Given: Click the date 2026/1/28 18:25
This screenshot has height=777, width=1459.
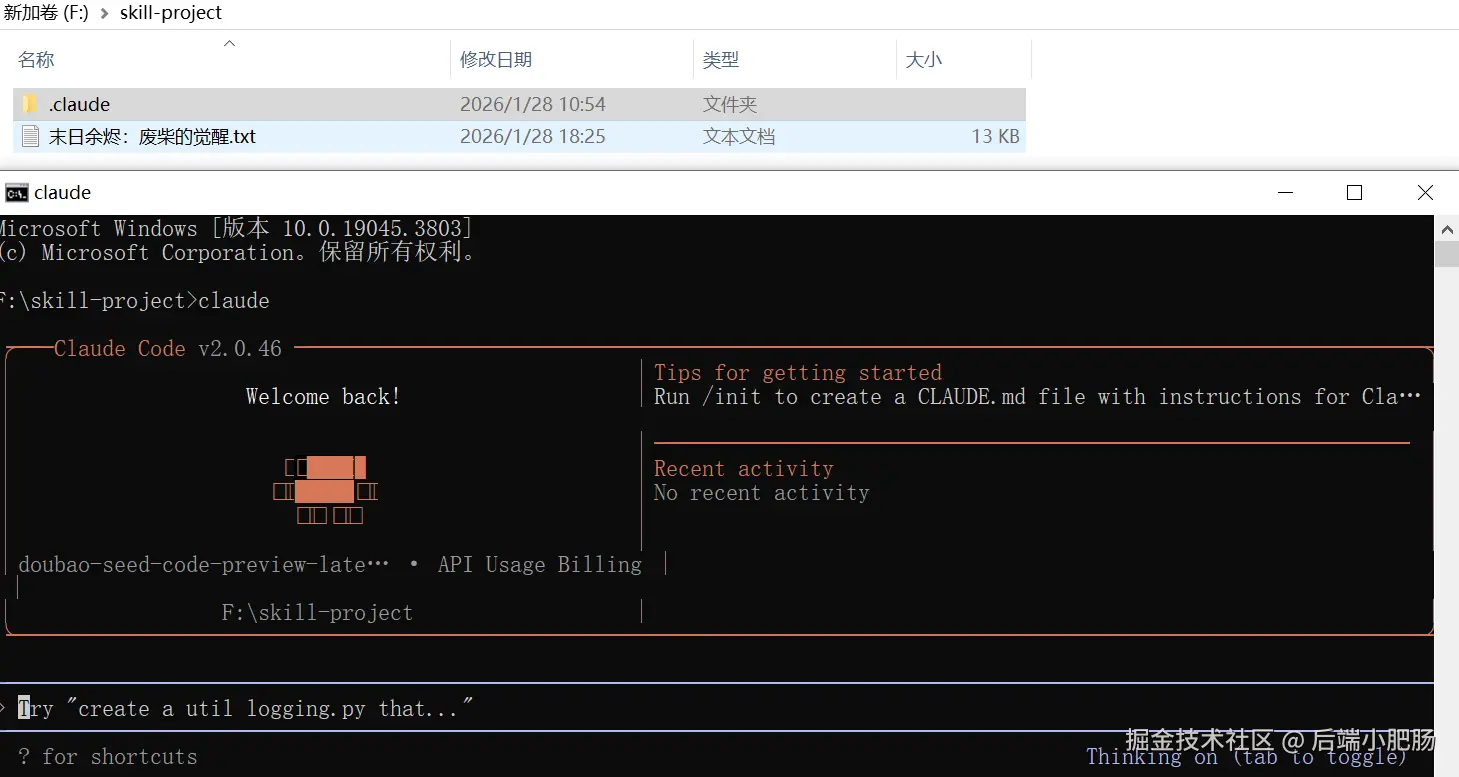Looking at the screenshot, I should [533, 136].
